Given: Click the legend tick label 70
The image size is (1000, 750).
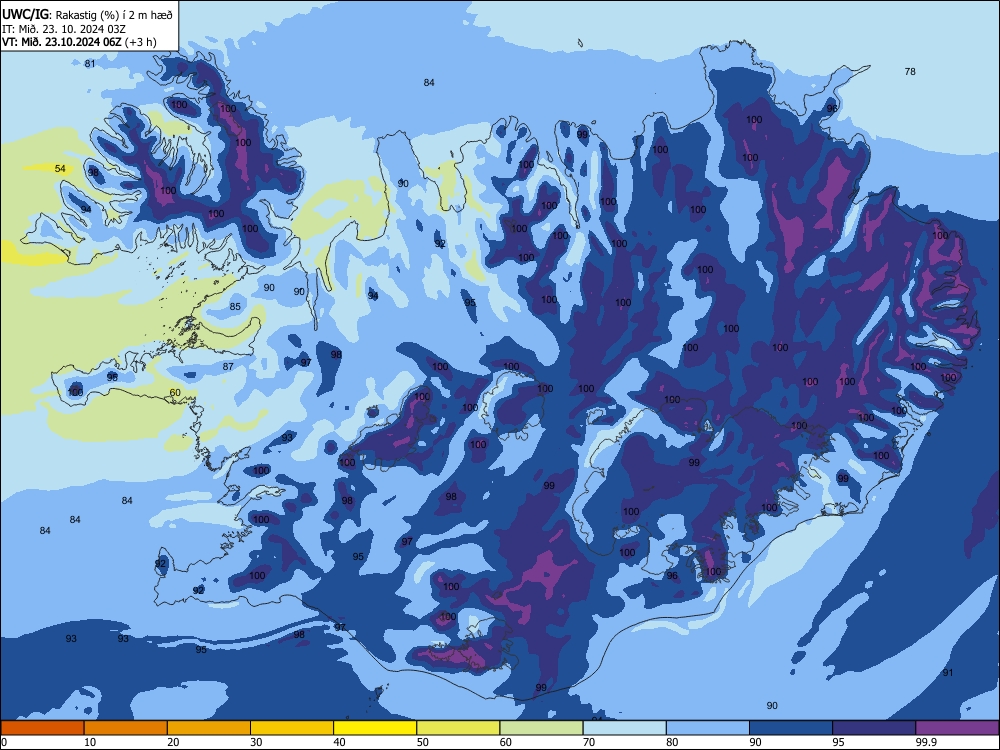Looking at the screenshot, I should click(x=589, y=742).
